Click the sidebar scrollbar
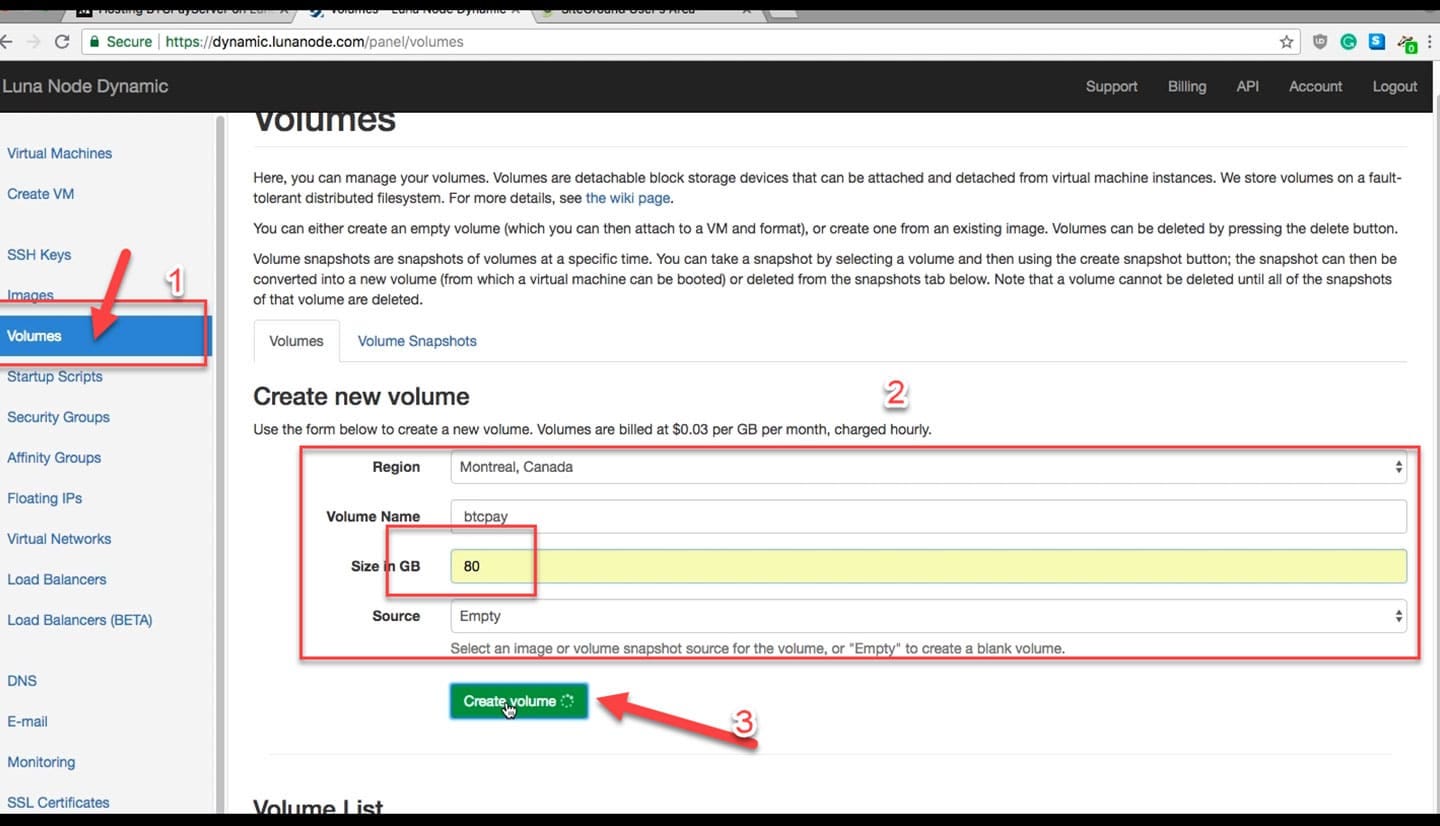1440x826 pixels. (220, 463)
